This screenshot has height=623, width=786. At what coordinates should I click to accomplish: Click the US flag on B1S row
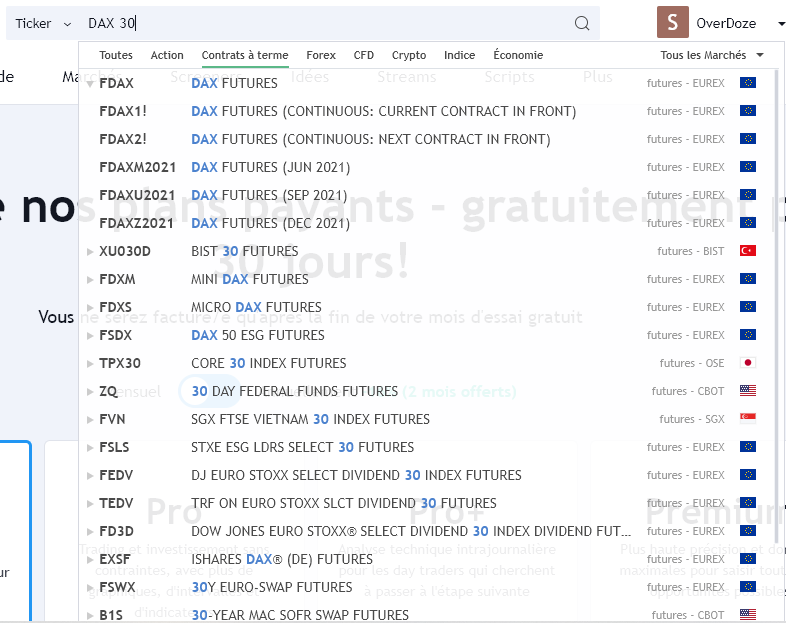pos(747,614)
